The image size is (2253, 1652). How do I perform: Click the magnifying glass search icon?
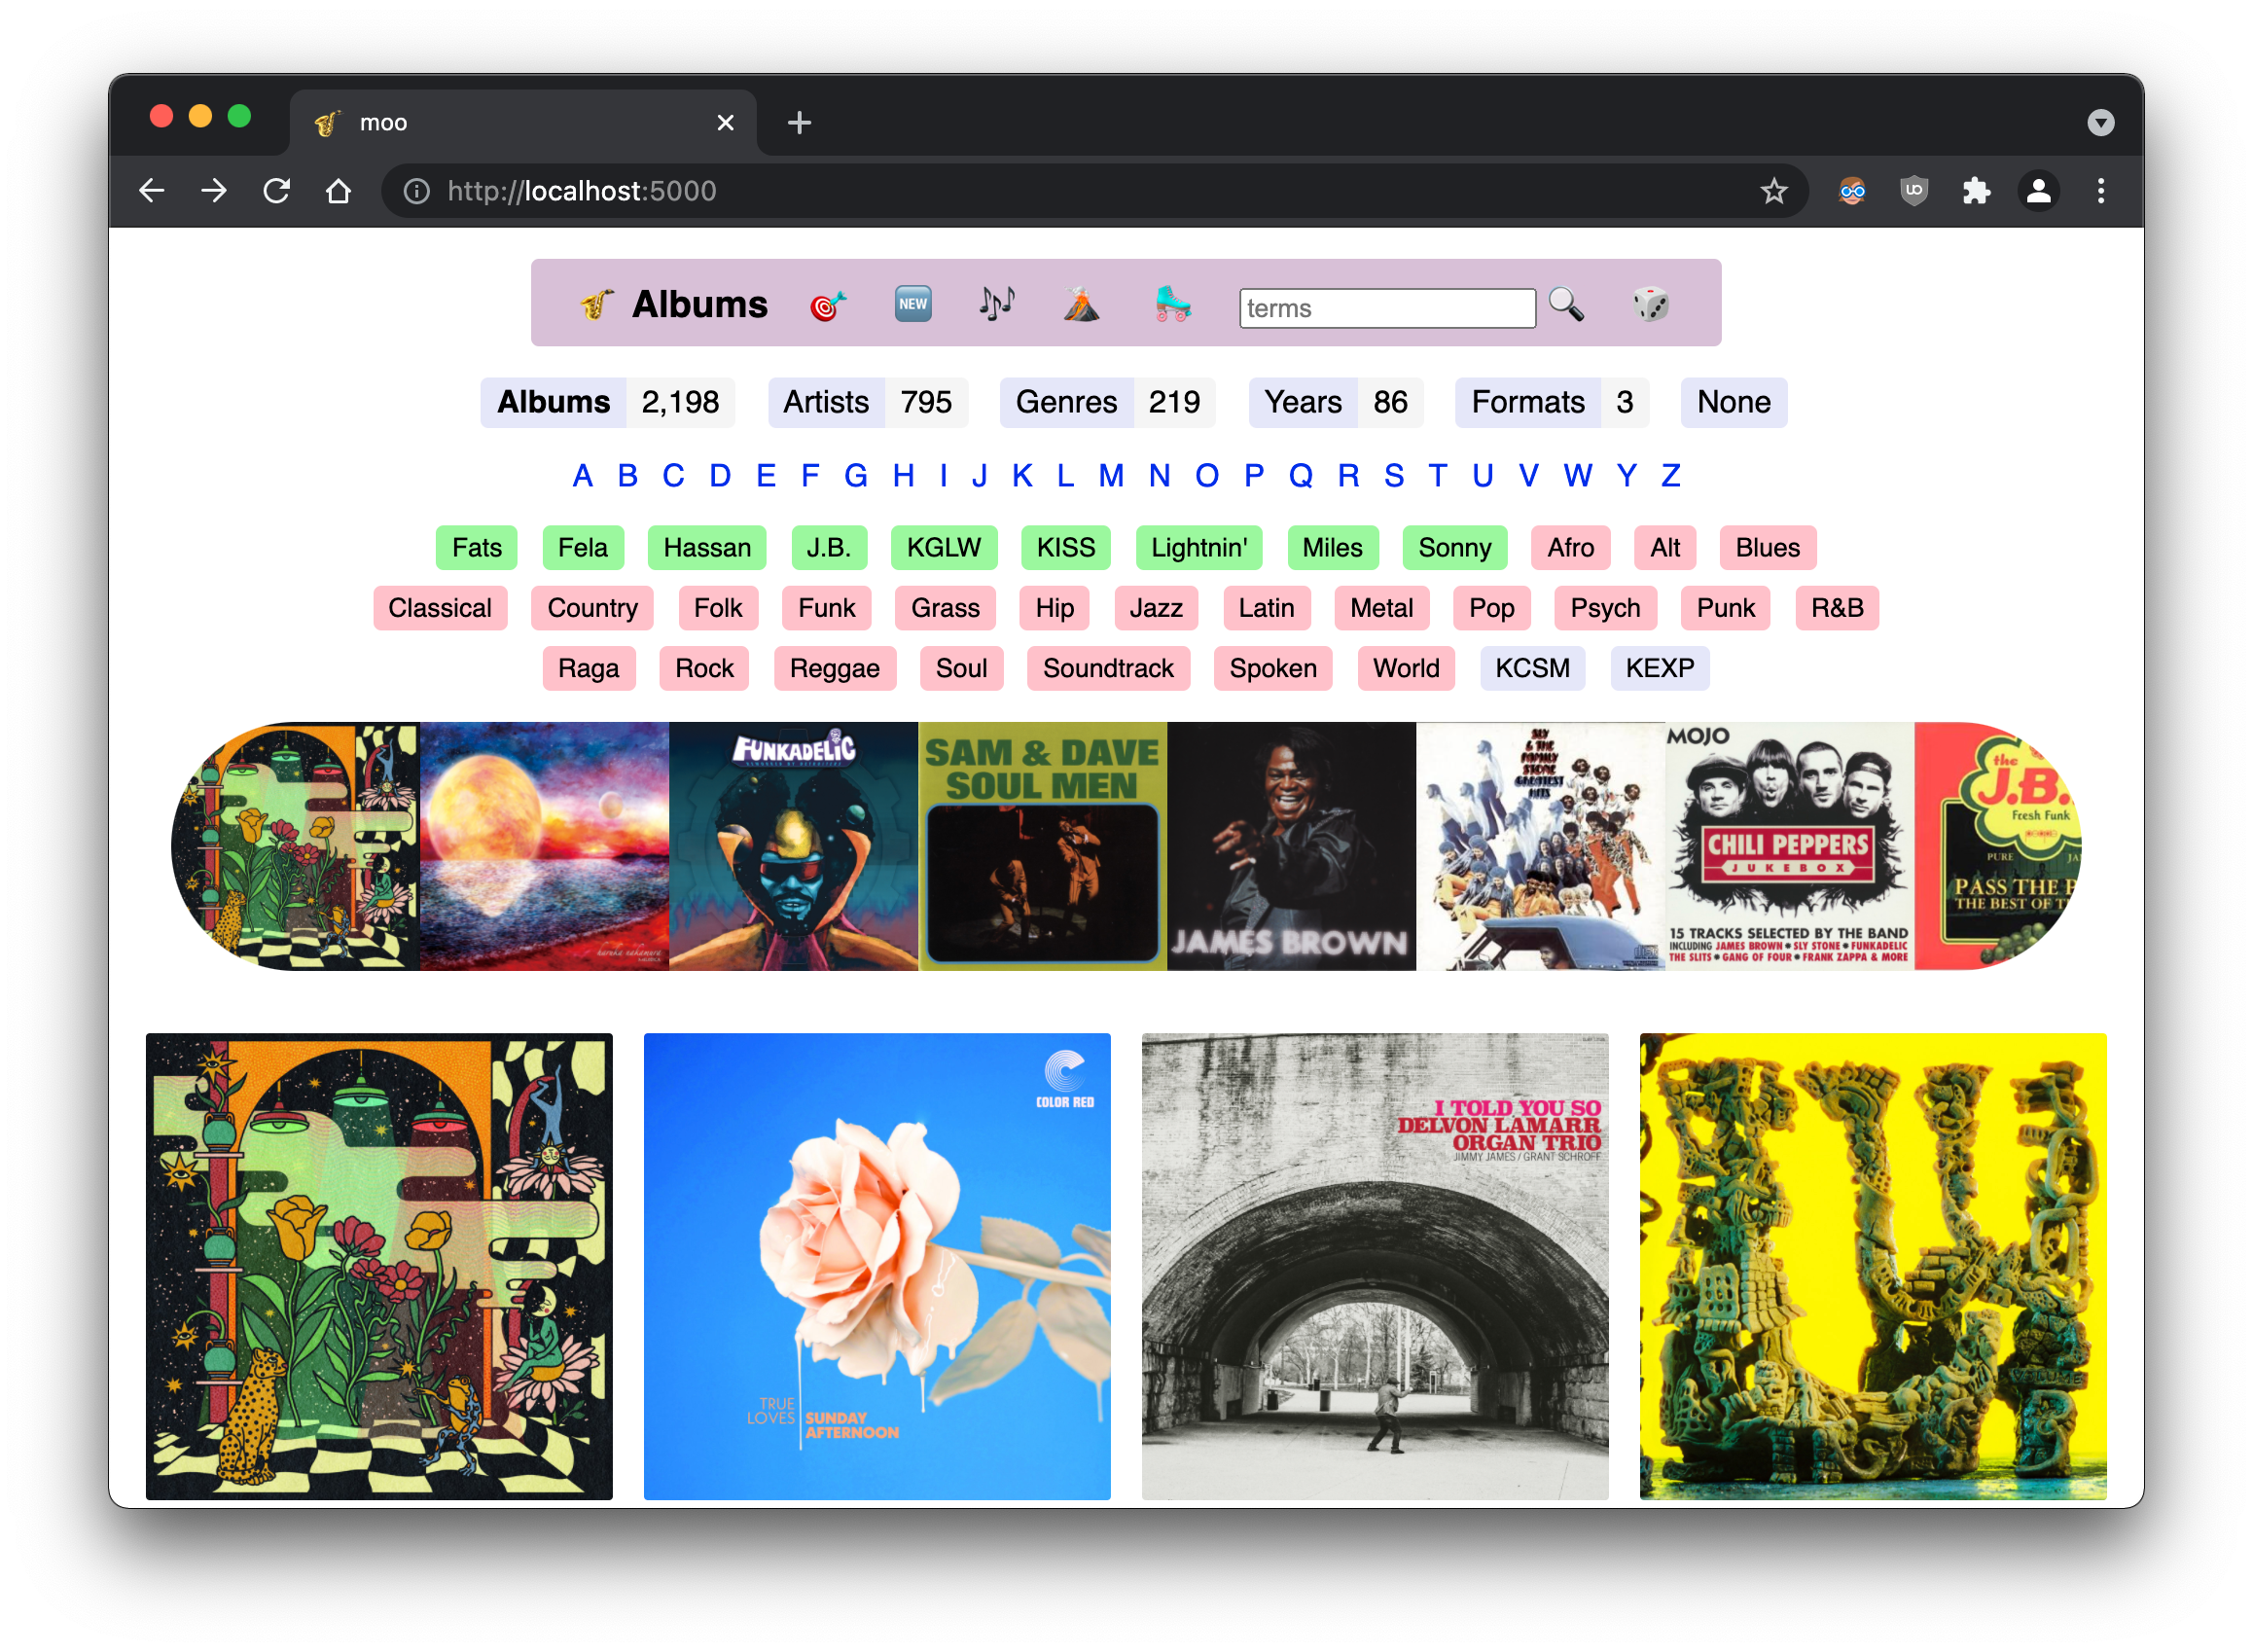tap(1566, 304)
